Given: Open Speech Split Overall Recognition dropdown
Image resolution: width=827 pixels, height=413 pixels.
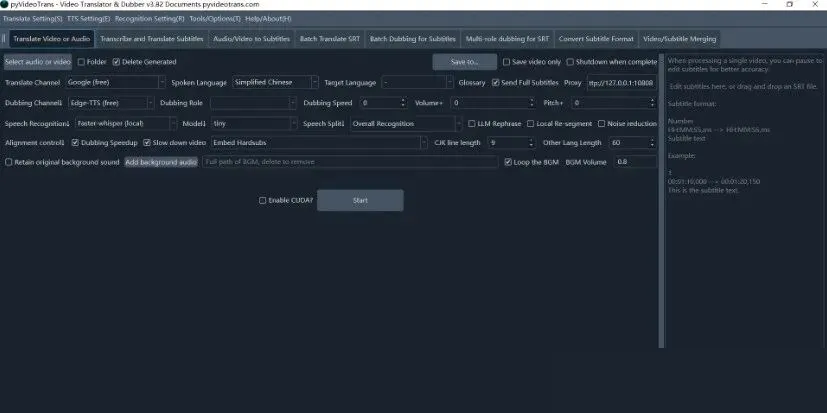Looking at the screenshot, I should click(x=406, y=123).
